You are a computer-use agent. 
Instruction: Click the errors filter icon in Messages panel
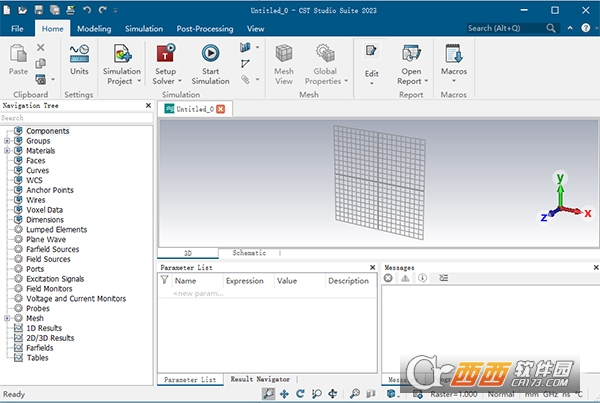coord(388,278)
